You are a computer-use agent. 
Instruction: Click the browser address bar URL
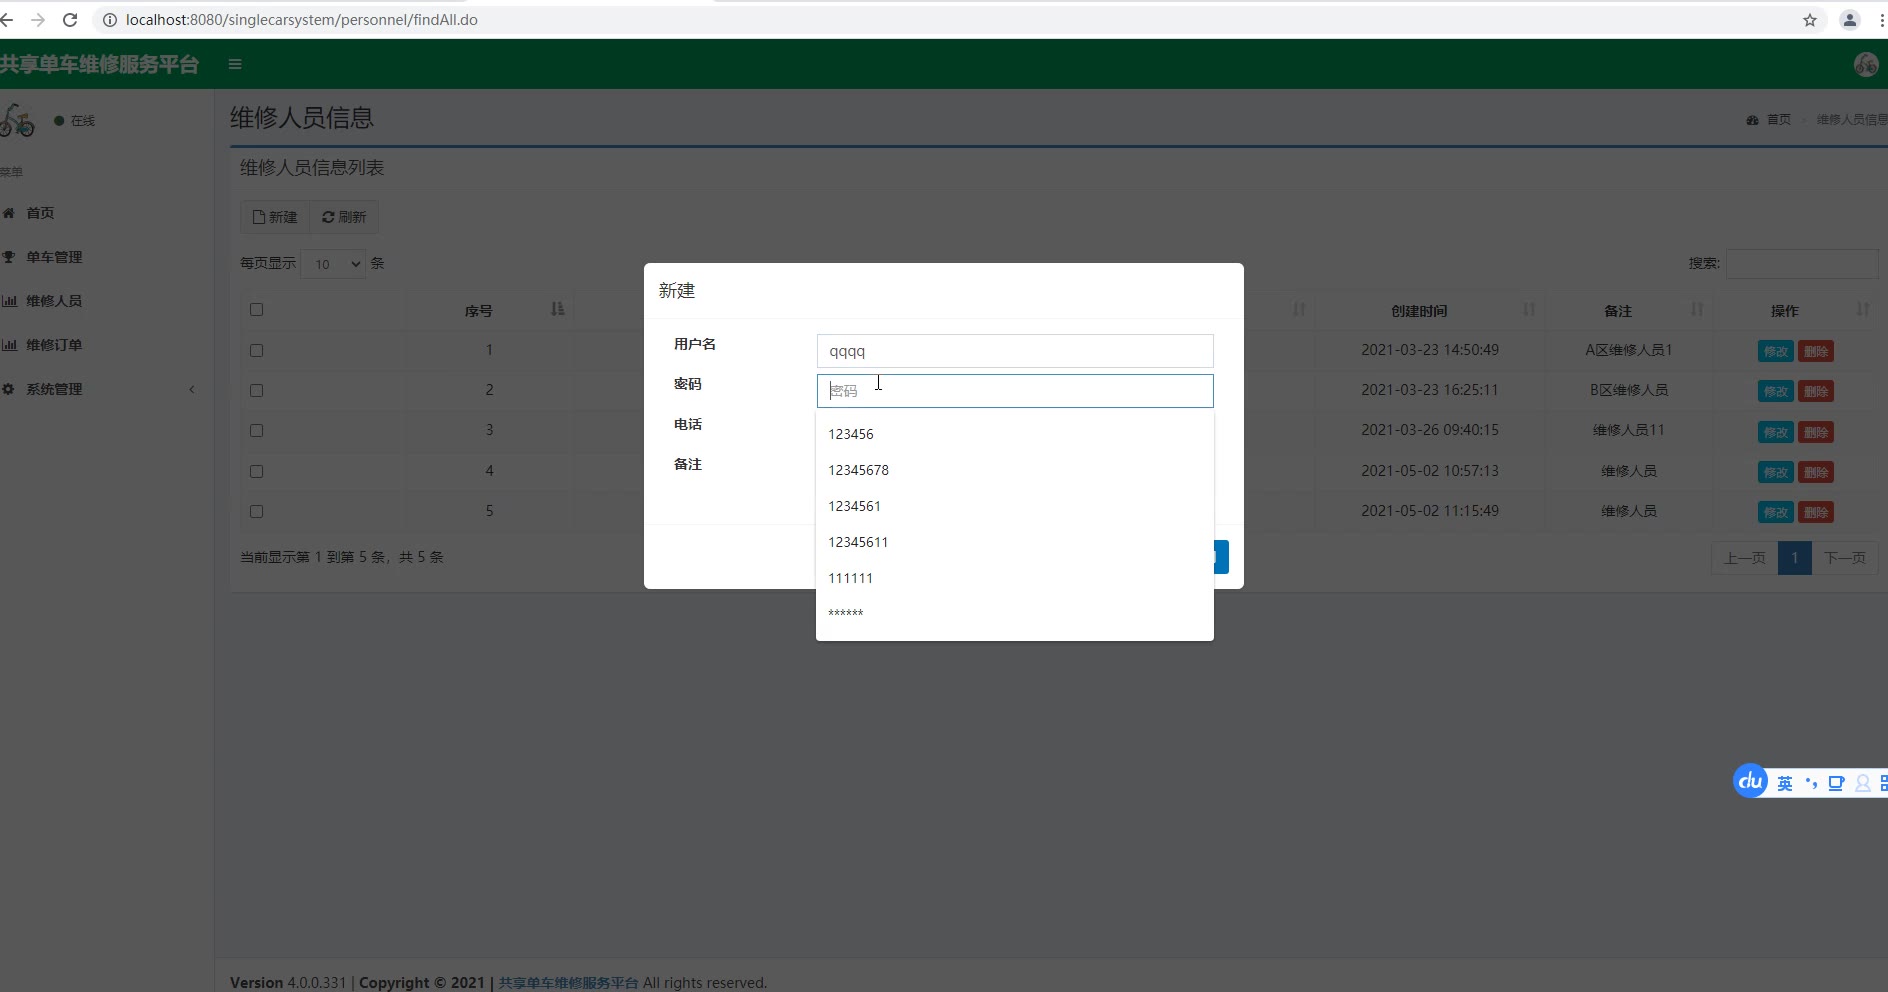(302, 20)
